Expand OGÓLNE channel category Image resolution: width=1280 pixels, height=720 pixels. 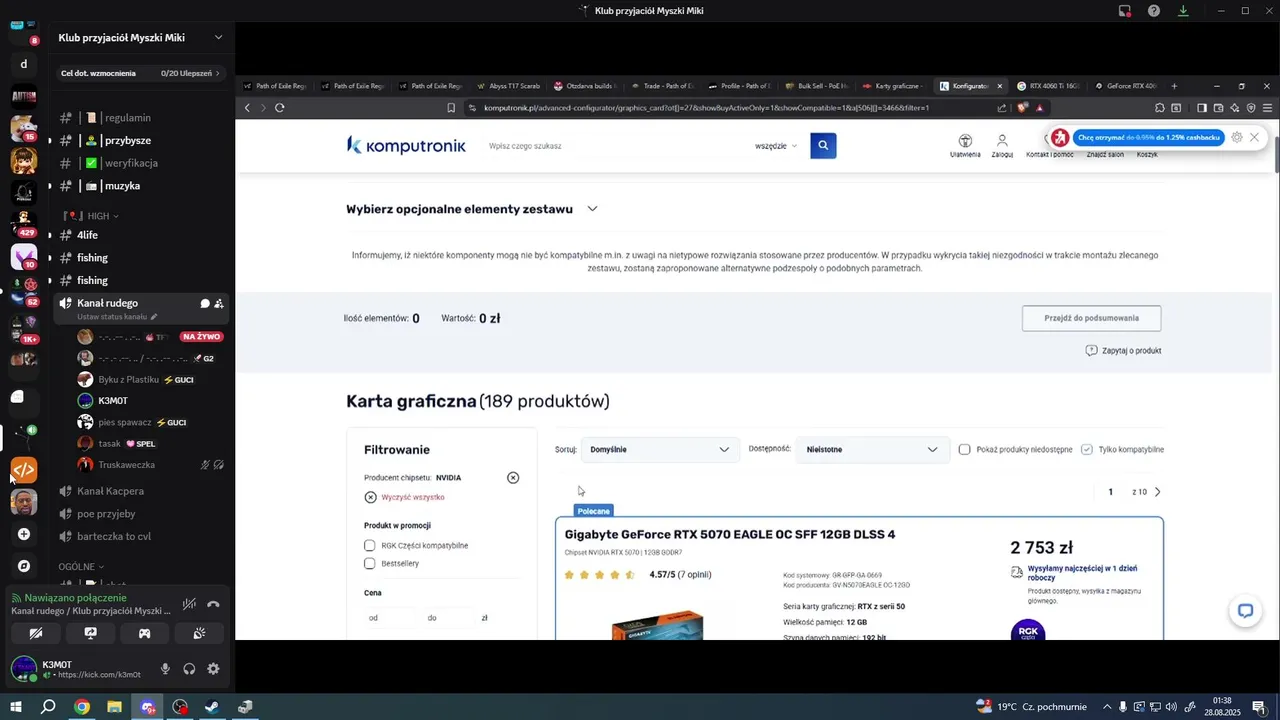pos(80,566)
